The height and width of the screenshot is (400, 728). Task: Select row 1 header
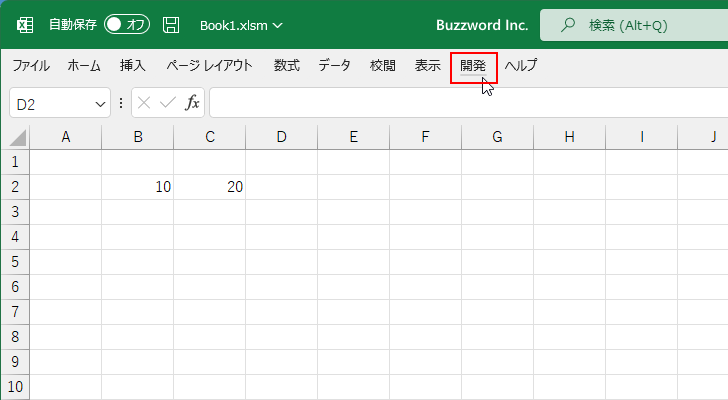[x=15, y=162]
